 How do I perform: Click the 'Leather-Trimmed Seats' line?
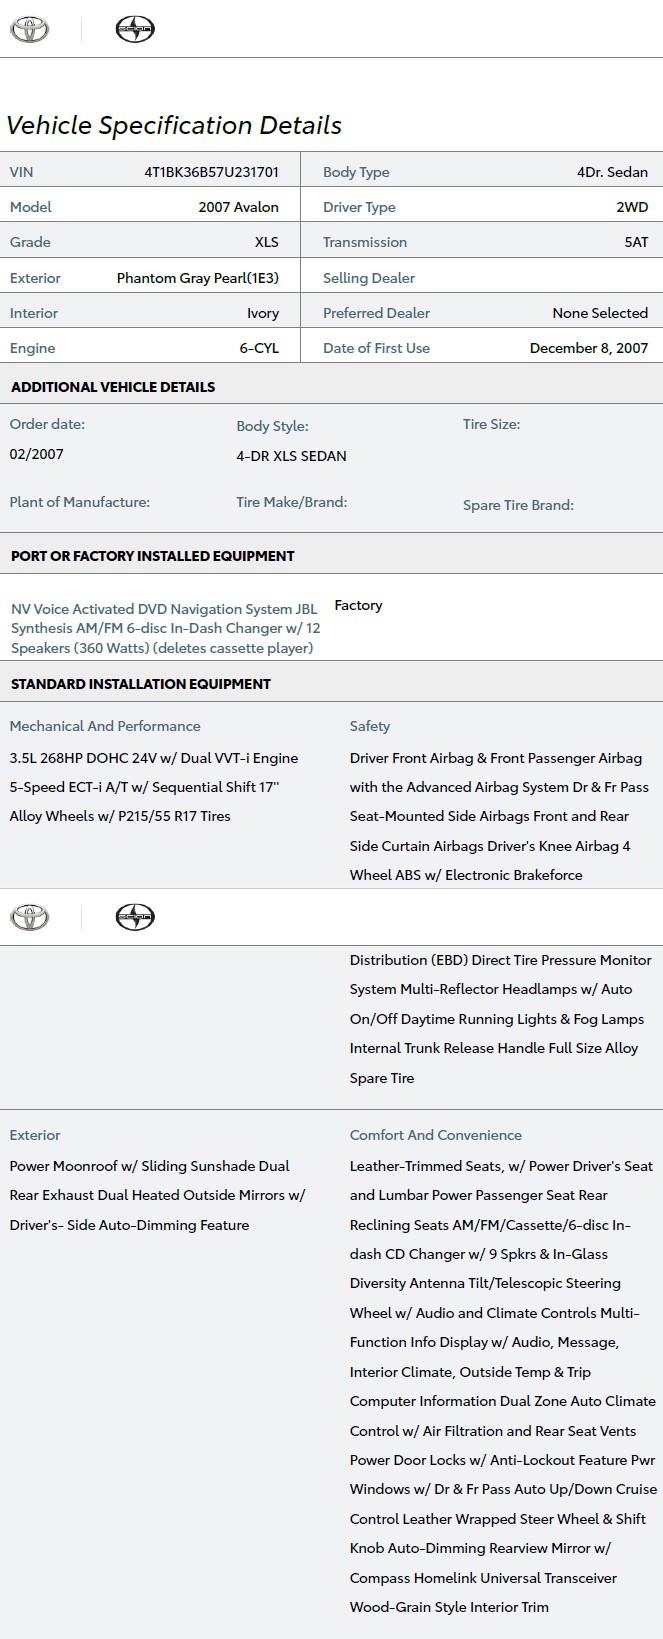(x=501, y=1166)
